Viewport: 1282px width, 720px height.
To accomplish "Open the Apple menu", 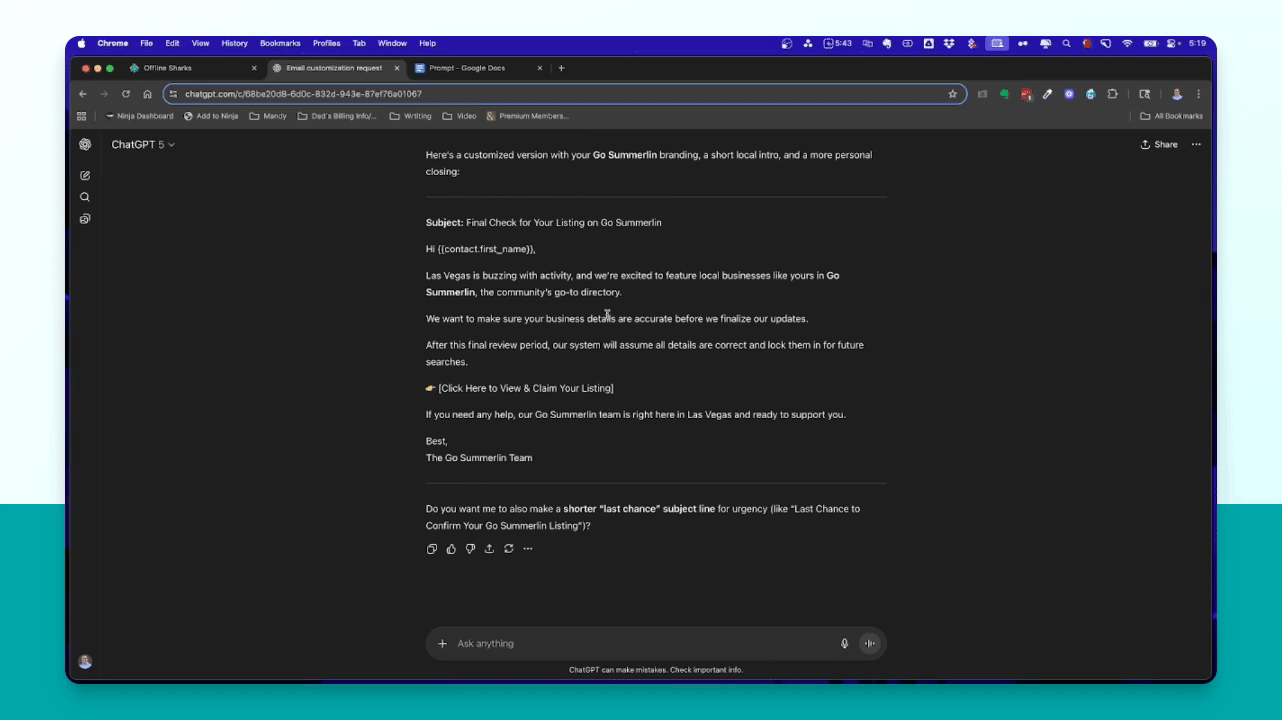I will pyautogui.click(x=82, y=44).
